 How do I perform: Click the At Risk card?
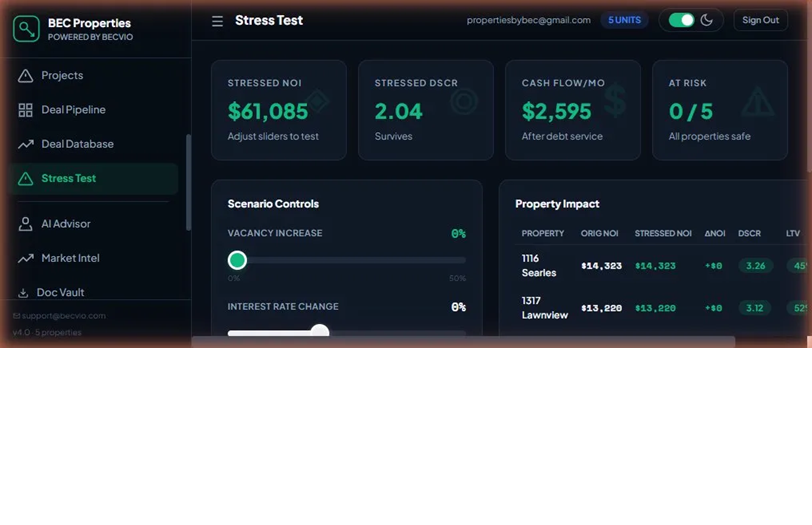pos(720,110)
